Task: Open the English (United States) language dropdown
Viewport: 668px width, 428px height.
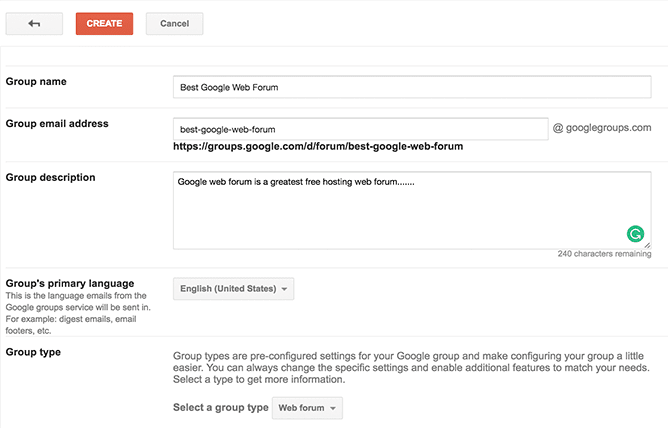Action: [x=234, y=289]
